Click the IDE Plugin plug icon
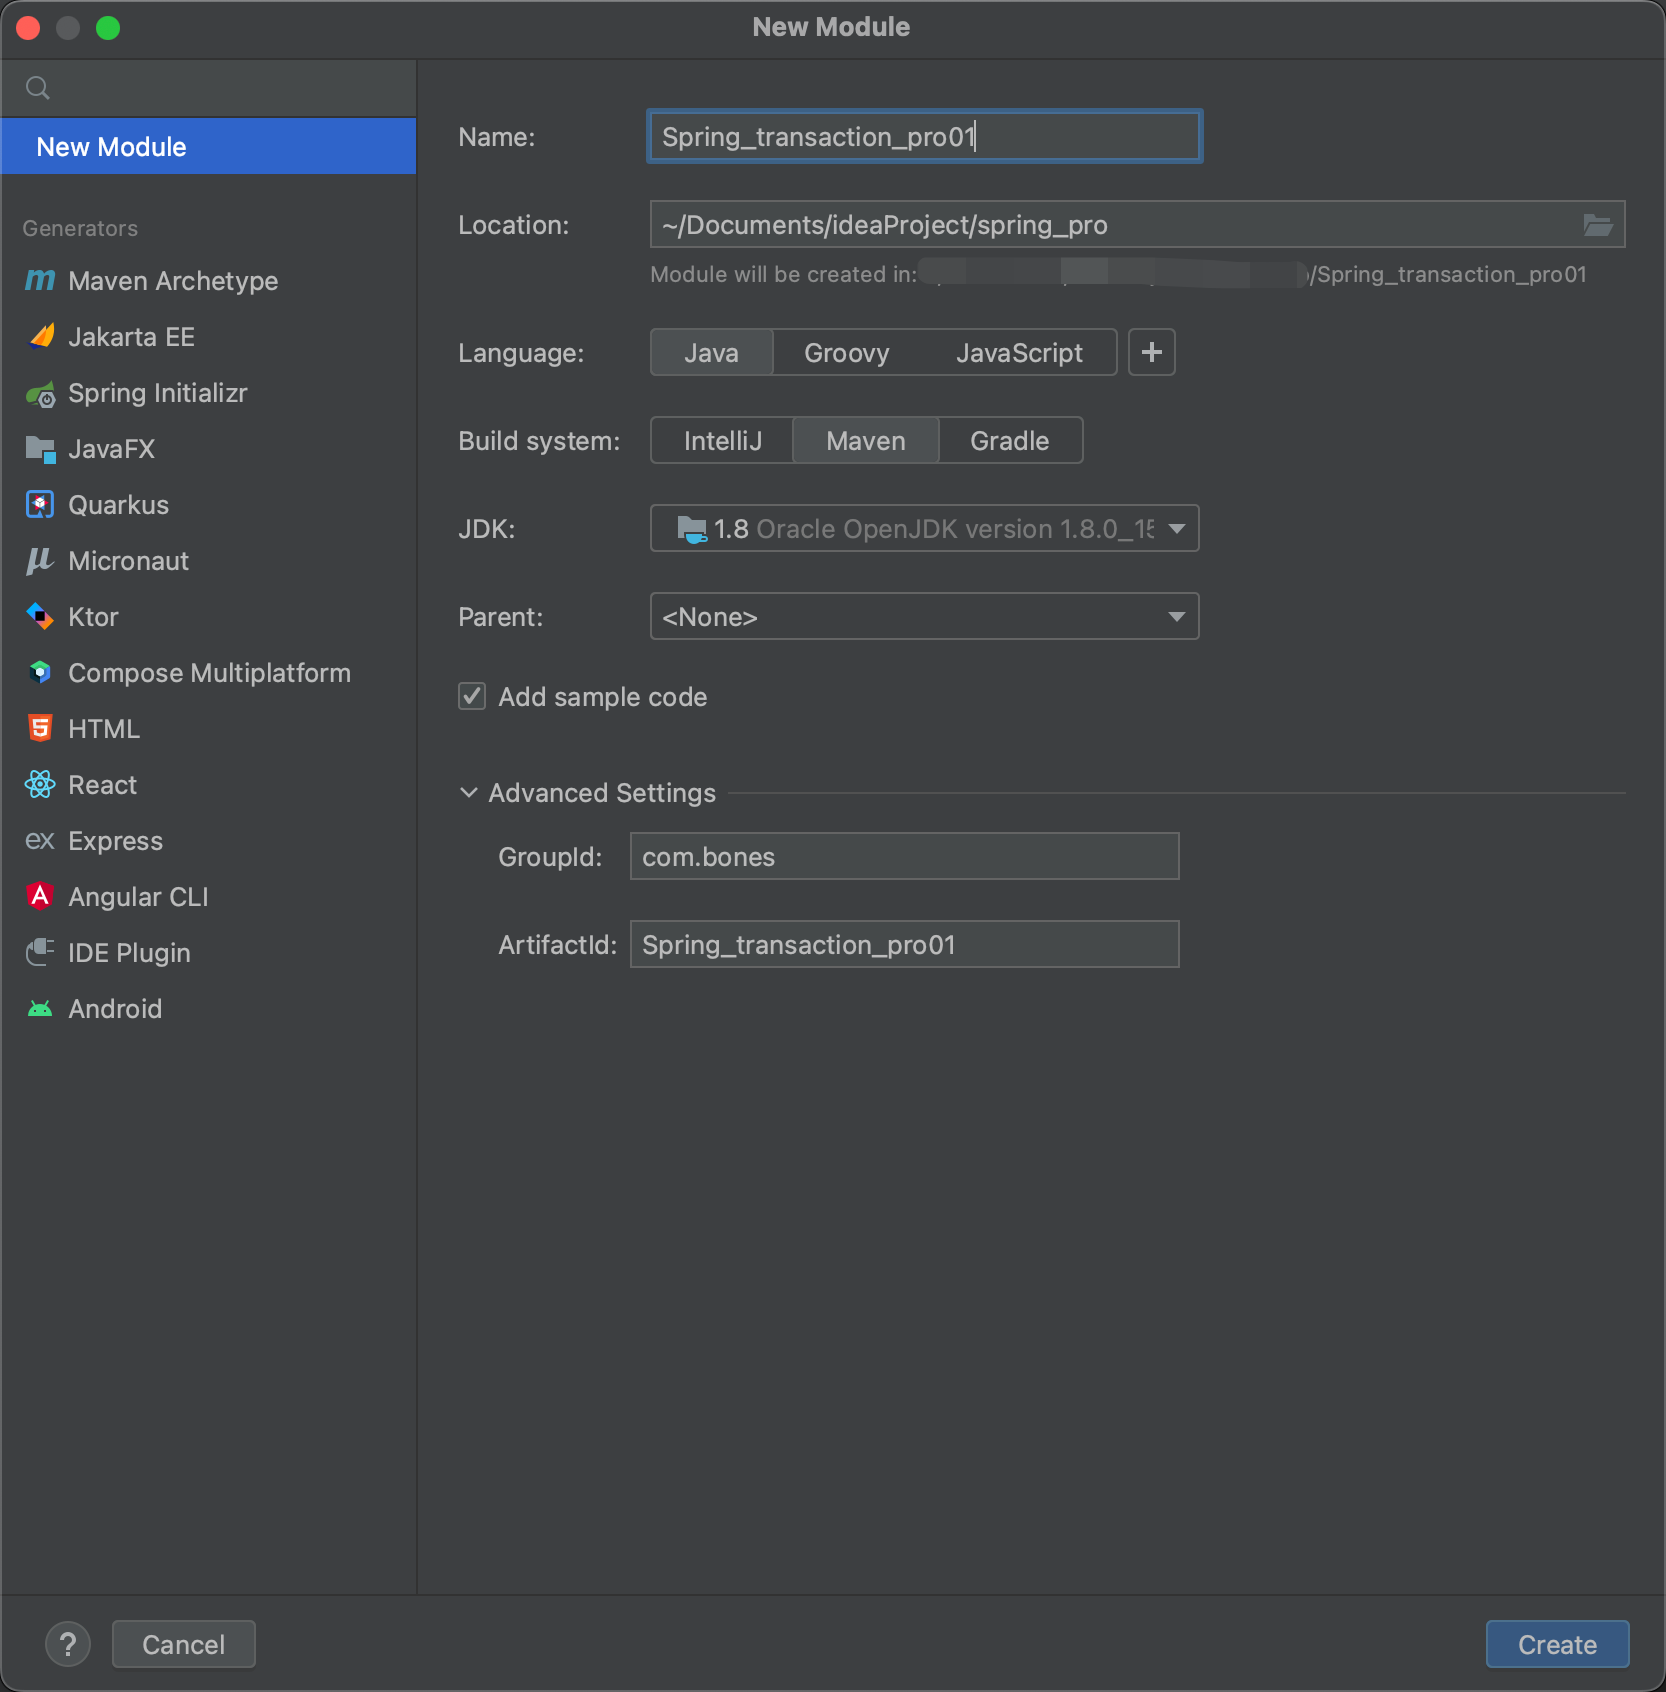This screenshot has height=1692, width=1666. click(x=40, y=953)
